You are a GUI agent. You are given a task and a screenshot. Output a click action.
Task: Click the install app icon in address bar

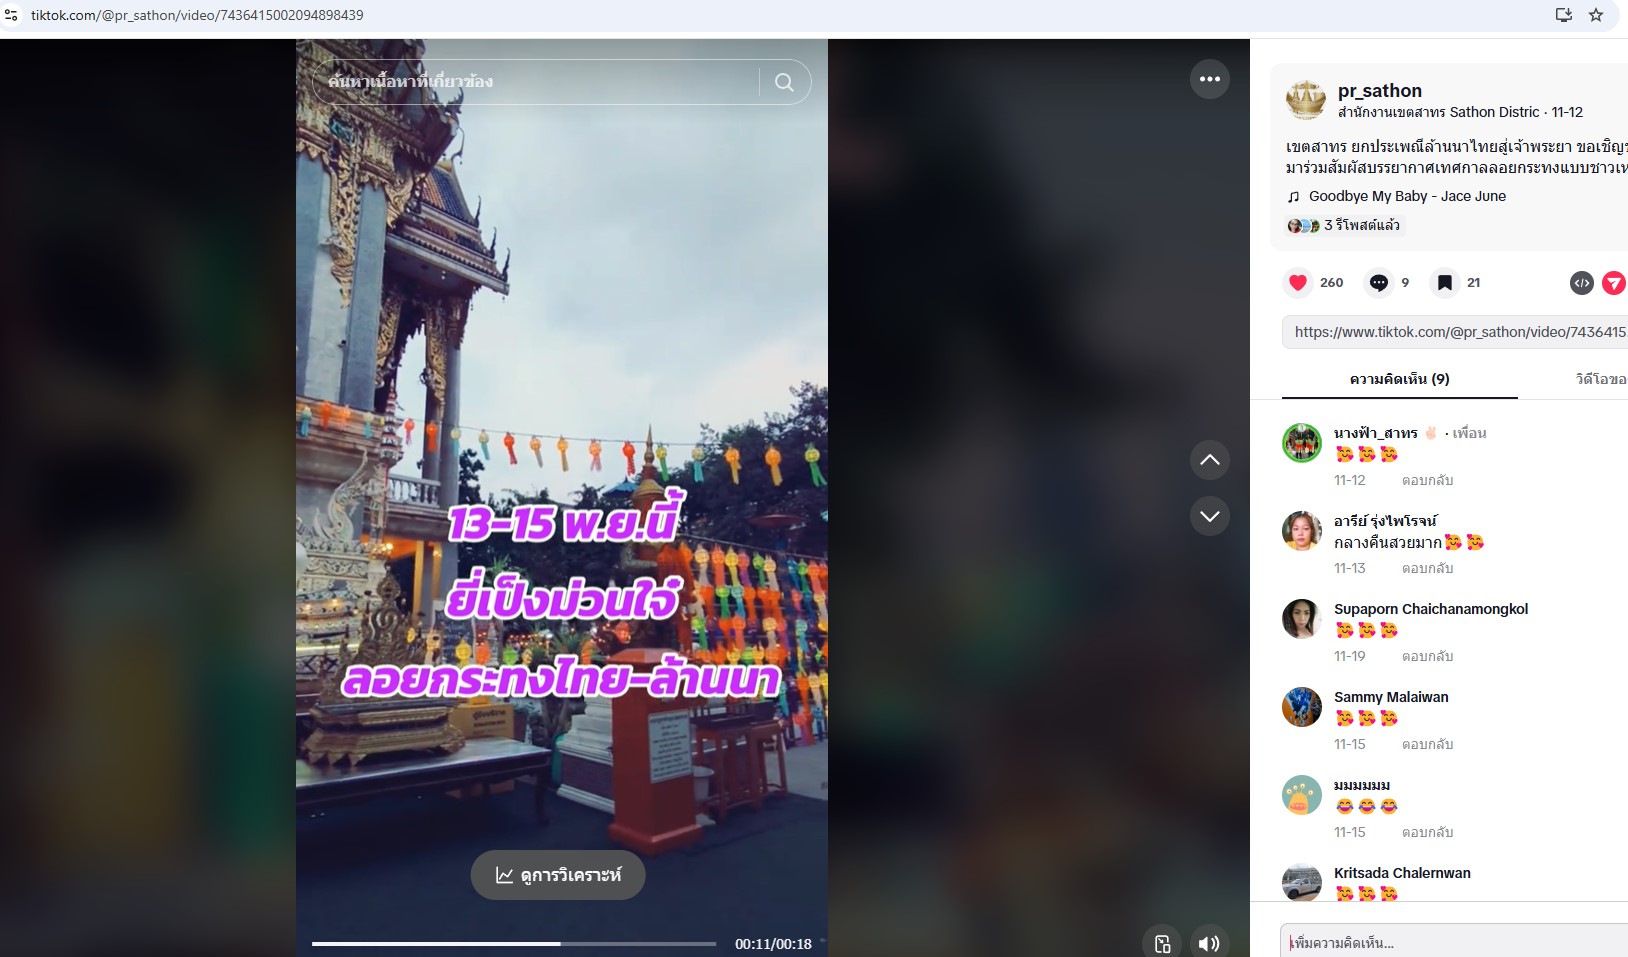pyautogui.click(x=1564, y=15)
